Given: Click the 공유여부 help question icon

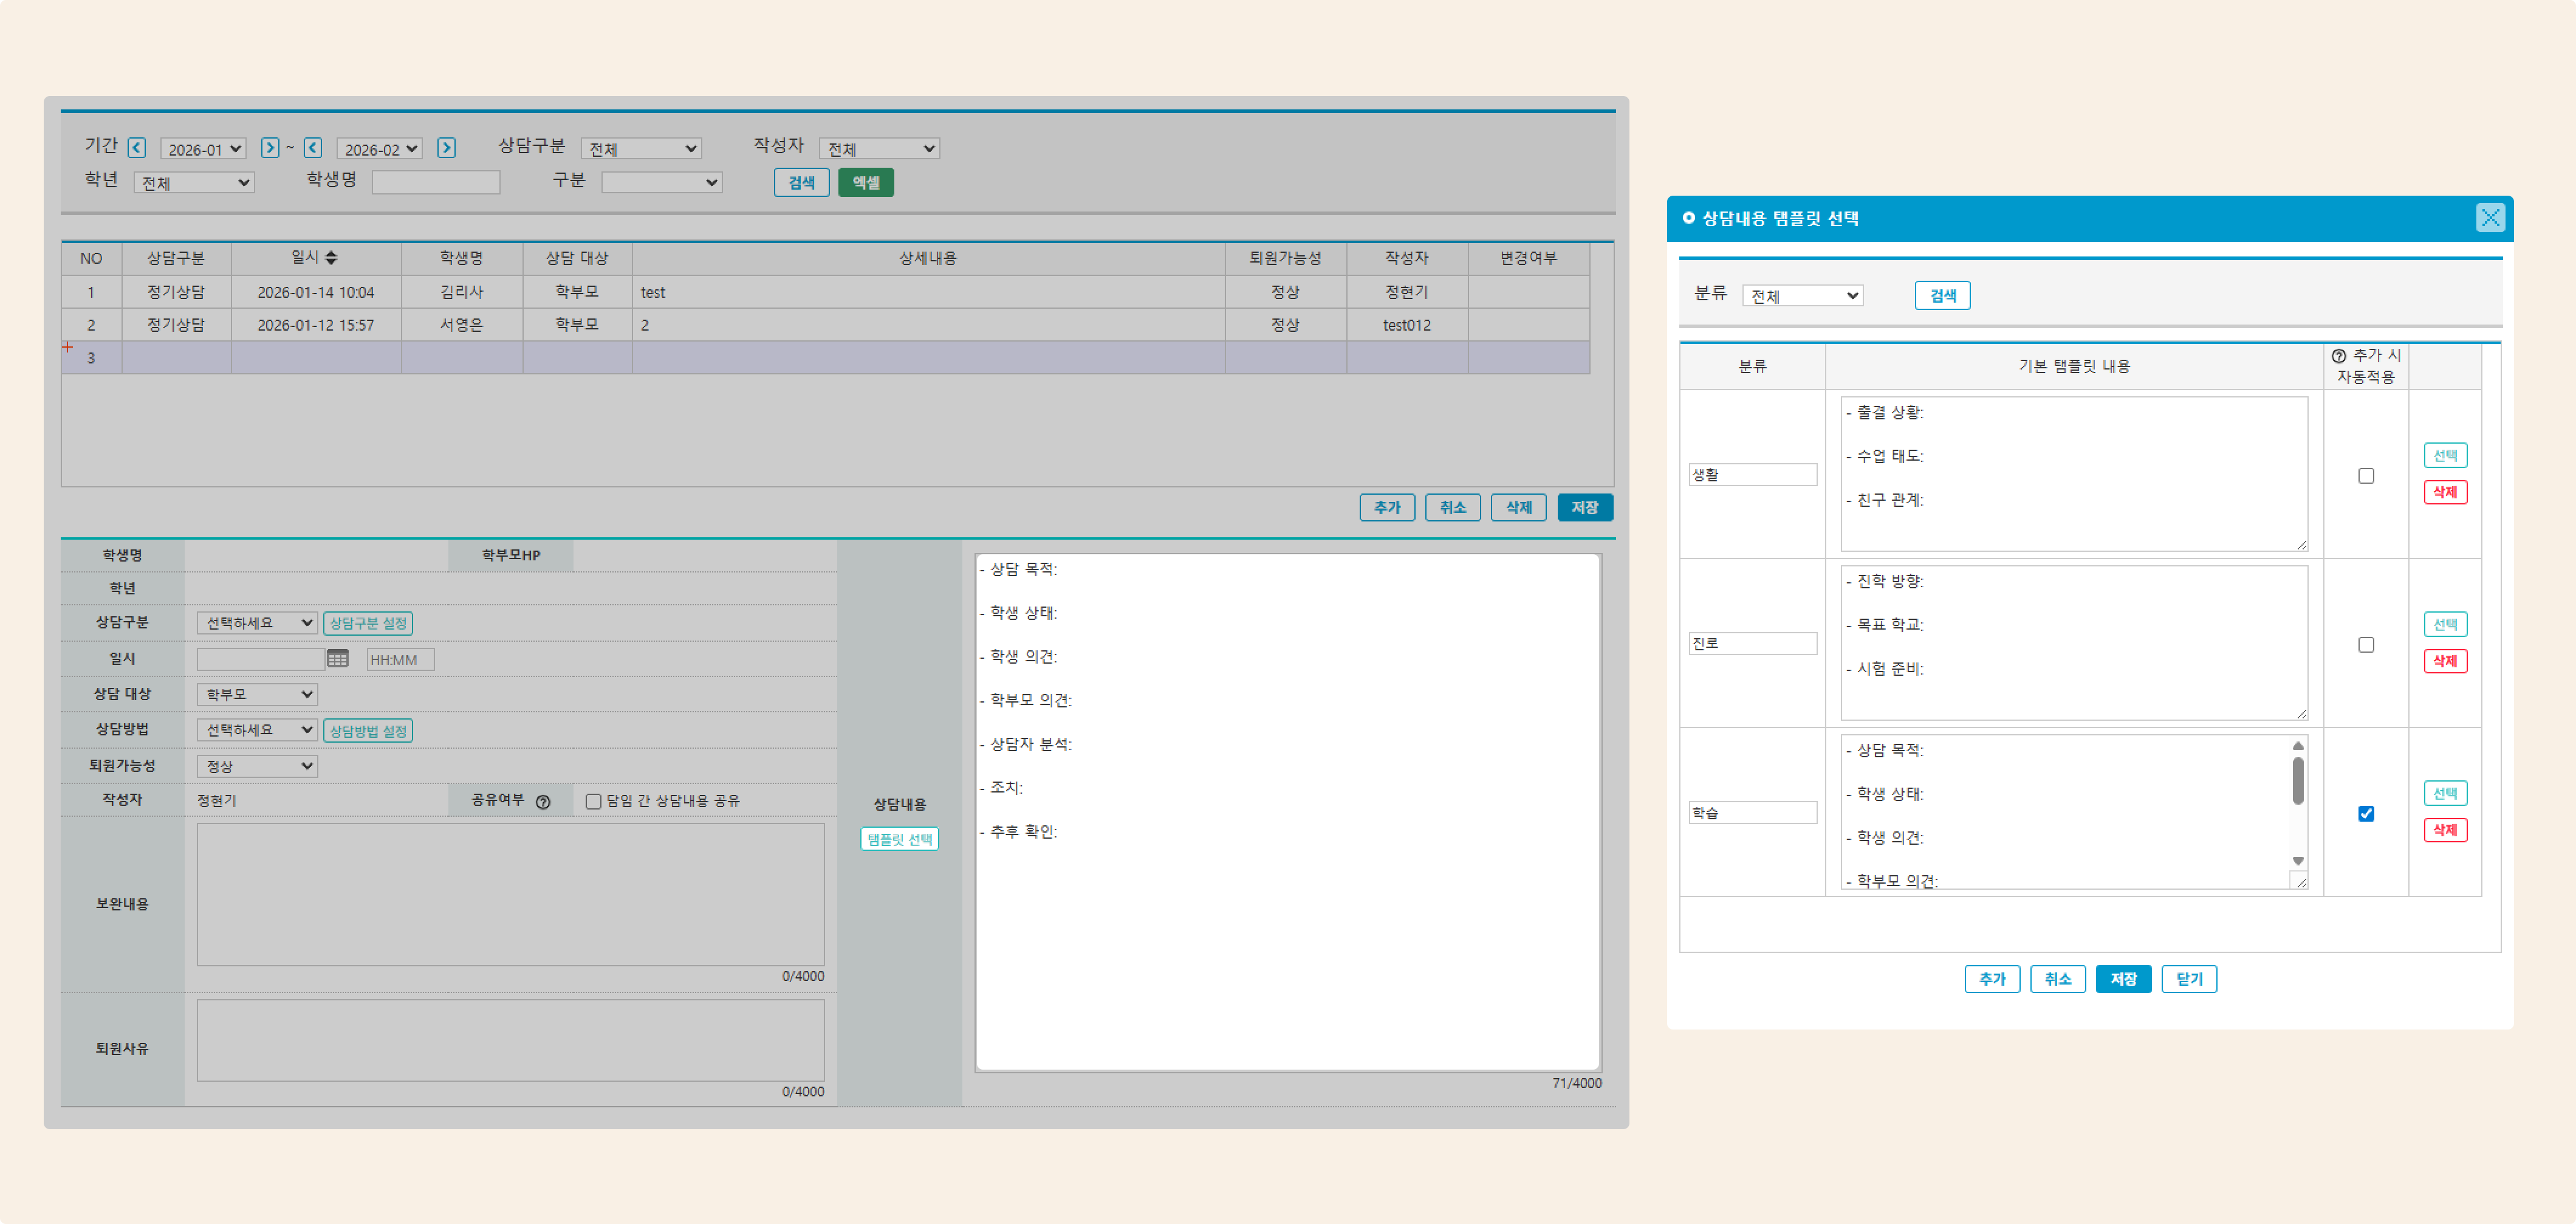Looking at the screenshot, I should point(543,802).
